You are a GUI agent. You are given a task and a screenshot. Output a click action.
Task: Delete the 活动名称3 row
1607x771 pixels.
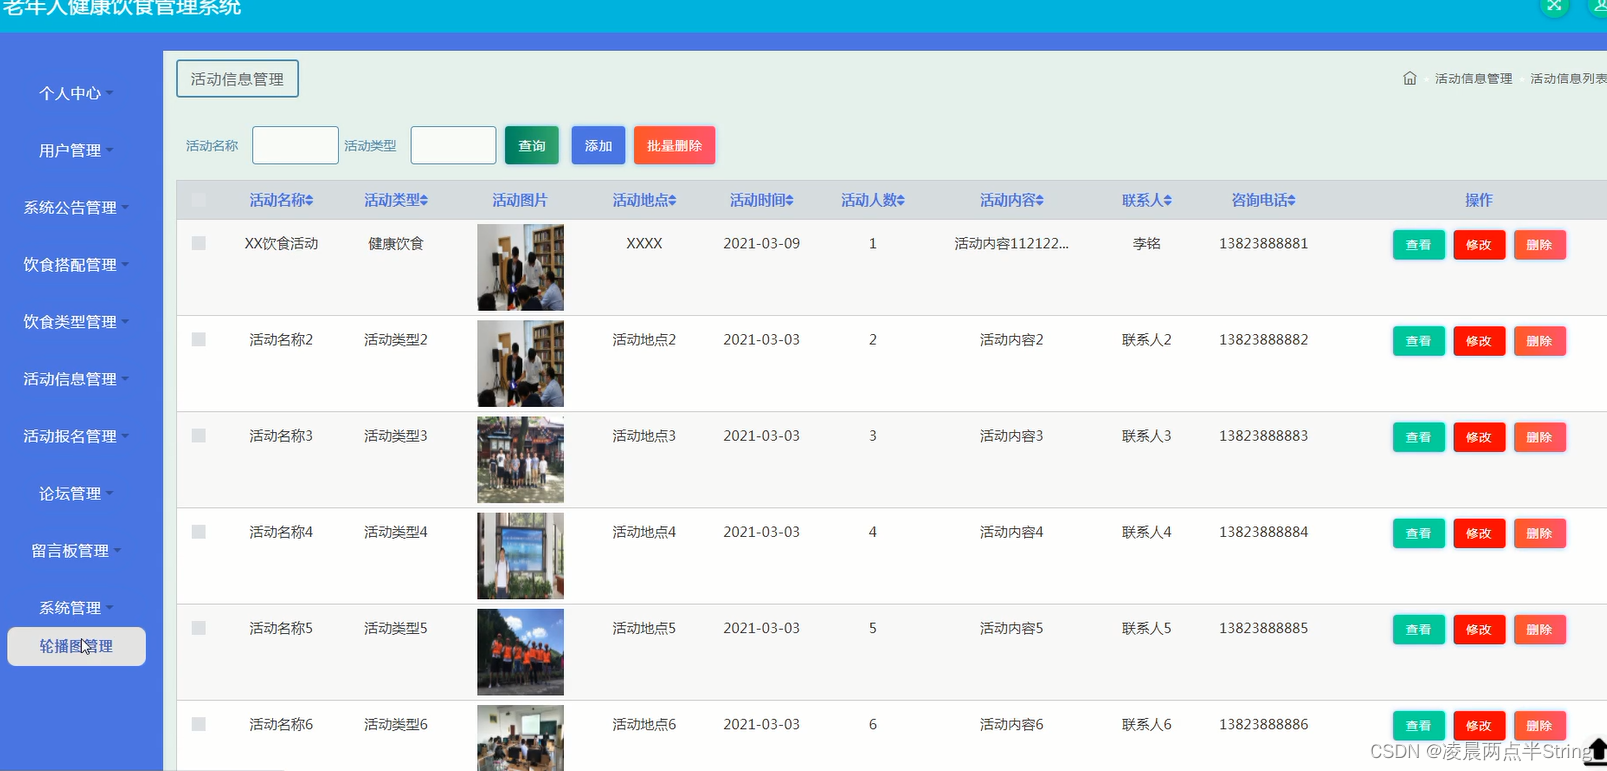click(x=1539, y=436)
